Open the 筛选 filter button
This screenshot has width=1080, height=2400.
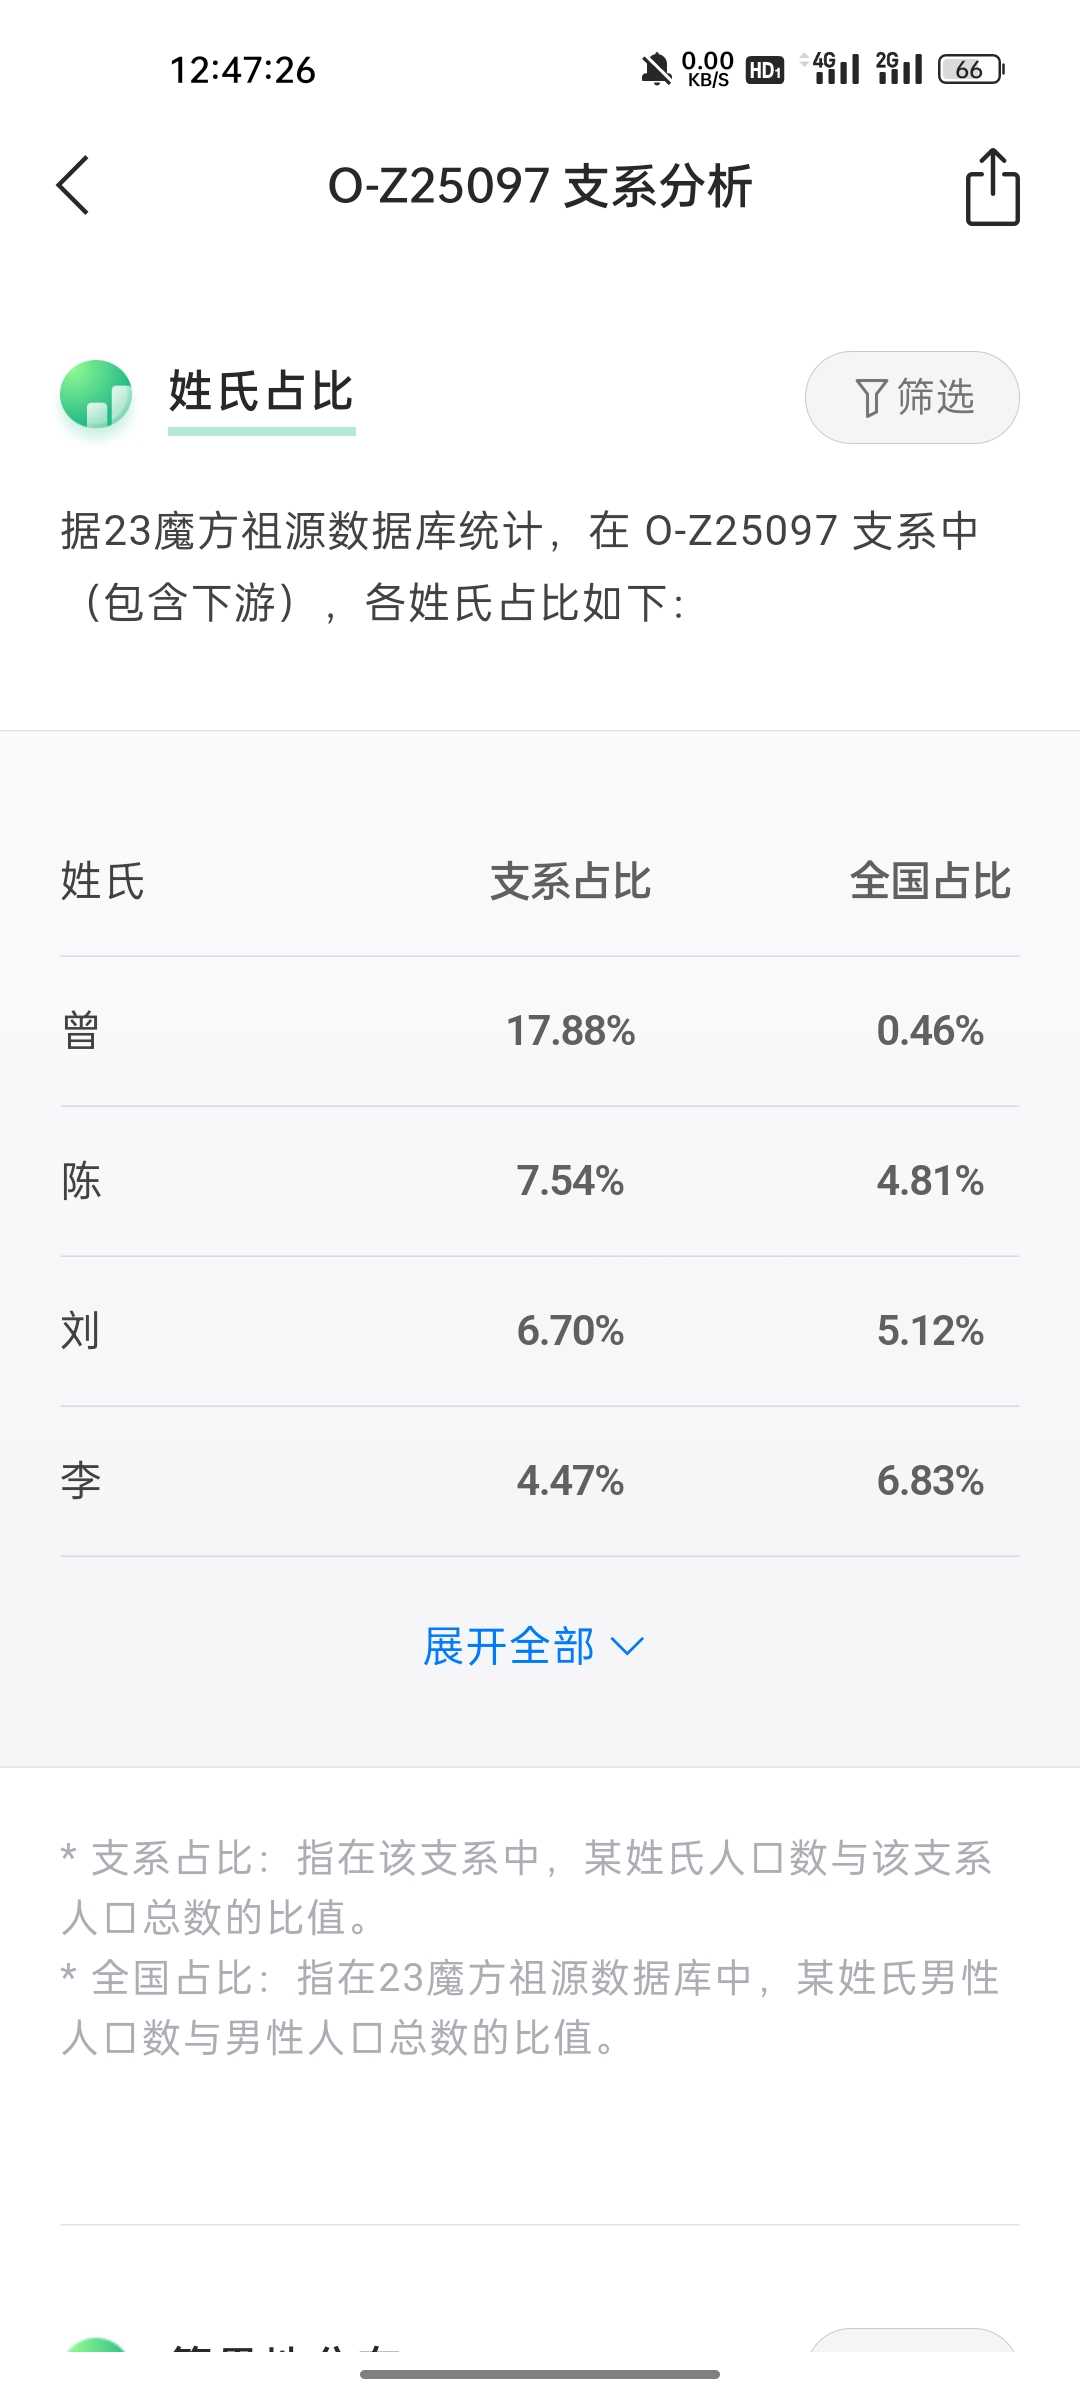coord(912,397)
